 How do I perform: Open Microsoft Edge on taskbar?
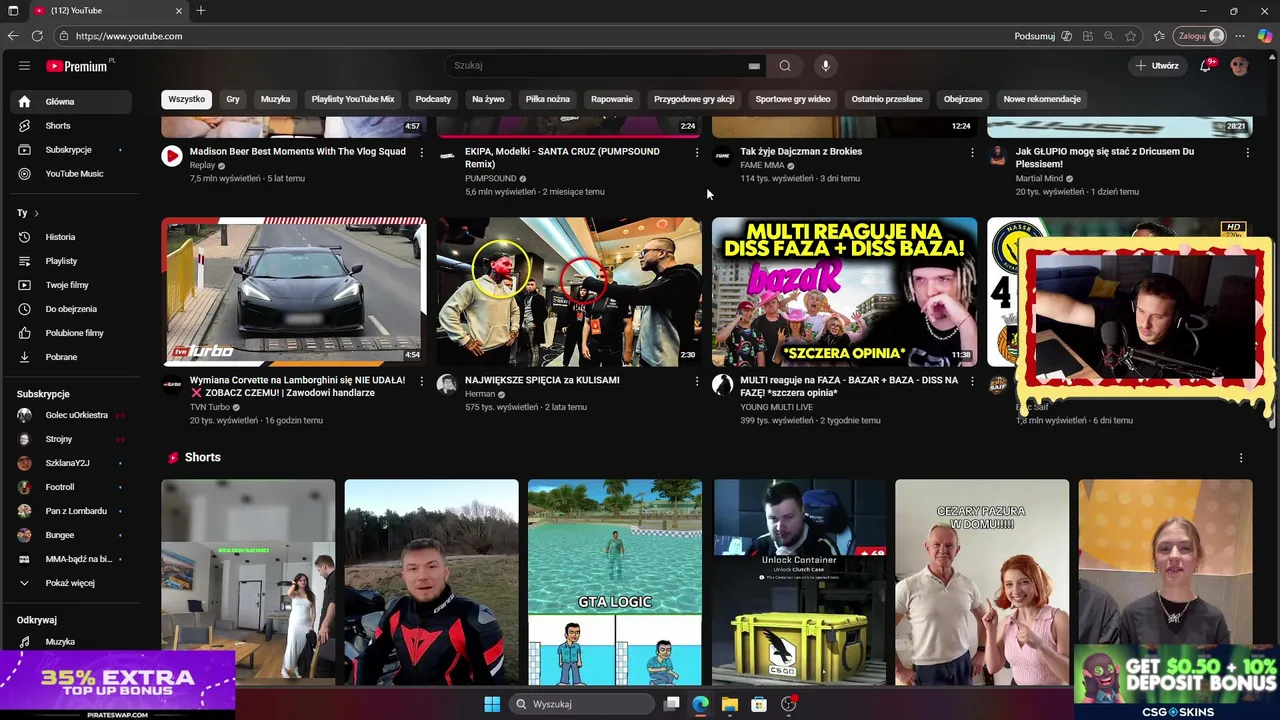[701, 704]
